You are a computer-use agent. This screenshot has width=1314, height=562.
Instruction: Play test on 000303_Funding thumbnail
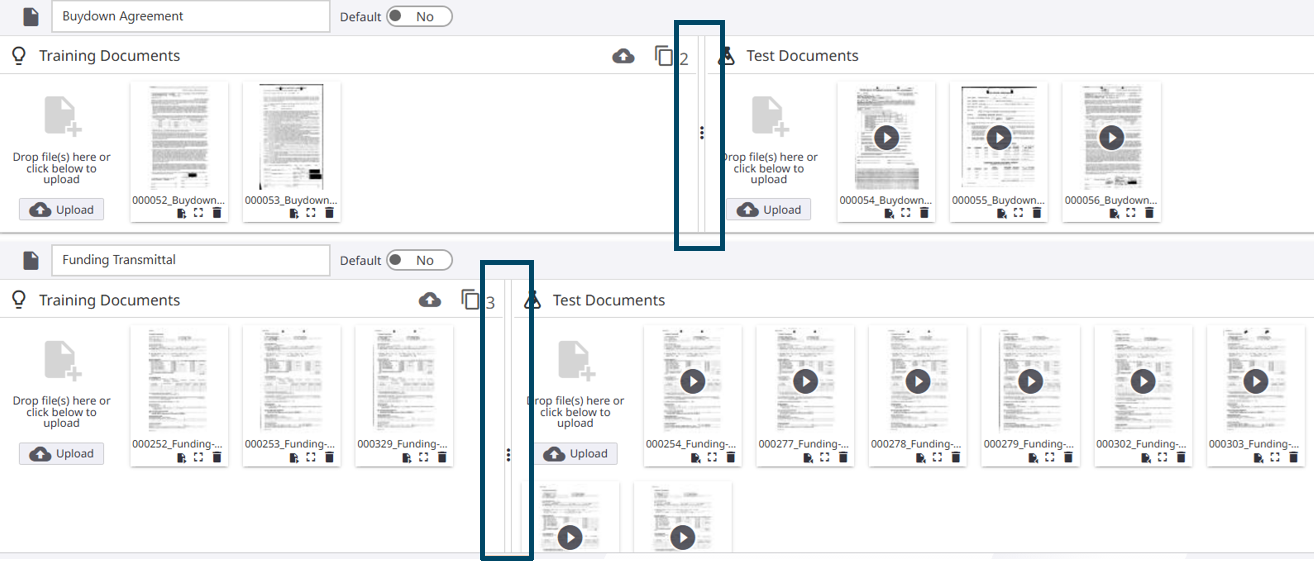click(x=1256, y=381)
